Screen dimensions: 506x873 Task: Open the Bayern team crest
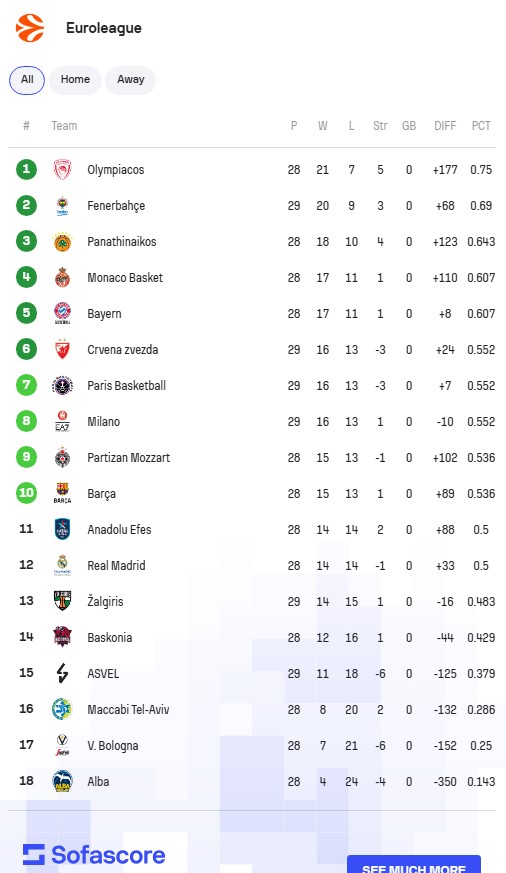tap(62, 313)
